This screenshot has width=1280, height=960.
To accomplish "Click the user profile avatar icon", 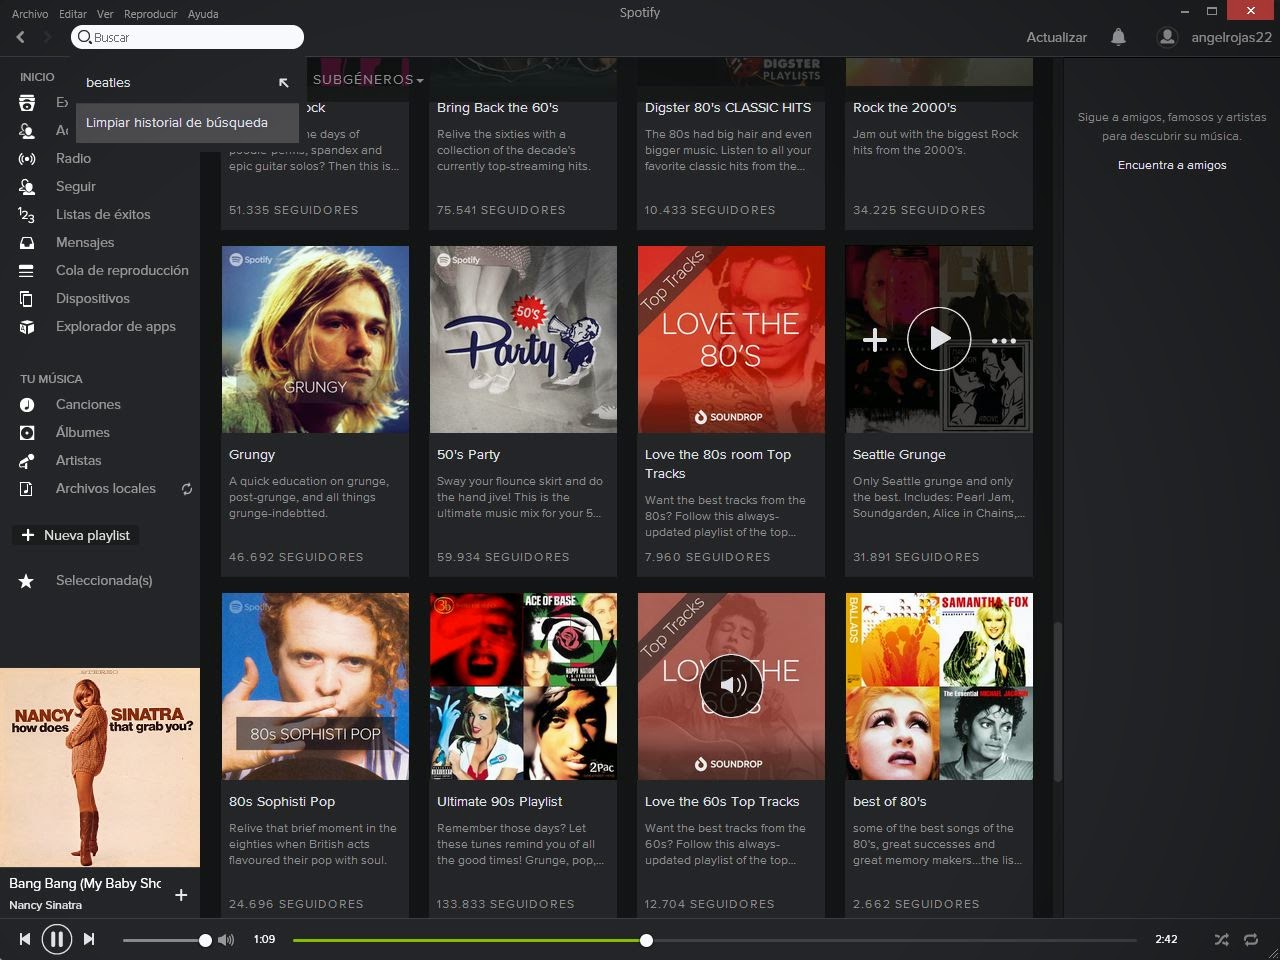I will [1166, 37].
